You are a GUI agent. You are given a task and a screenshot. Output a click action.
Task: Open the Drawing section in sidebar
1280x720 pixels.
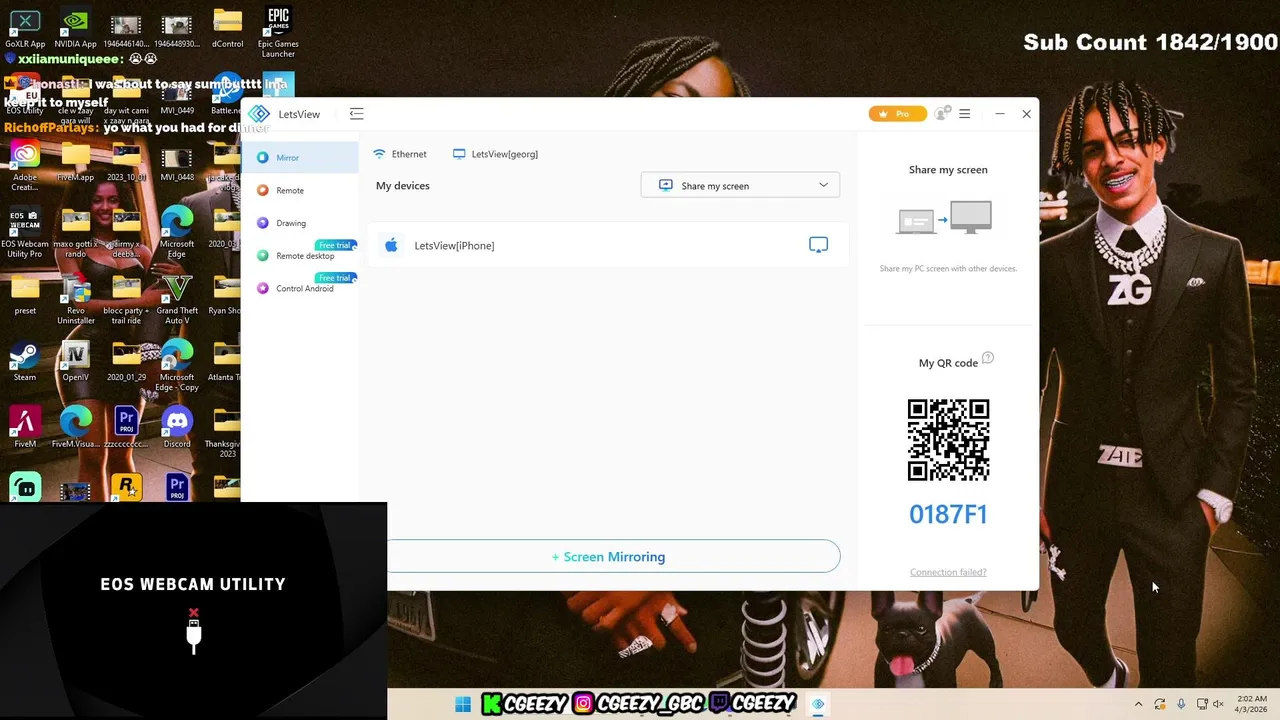click(x=299, y=223)
